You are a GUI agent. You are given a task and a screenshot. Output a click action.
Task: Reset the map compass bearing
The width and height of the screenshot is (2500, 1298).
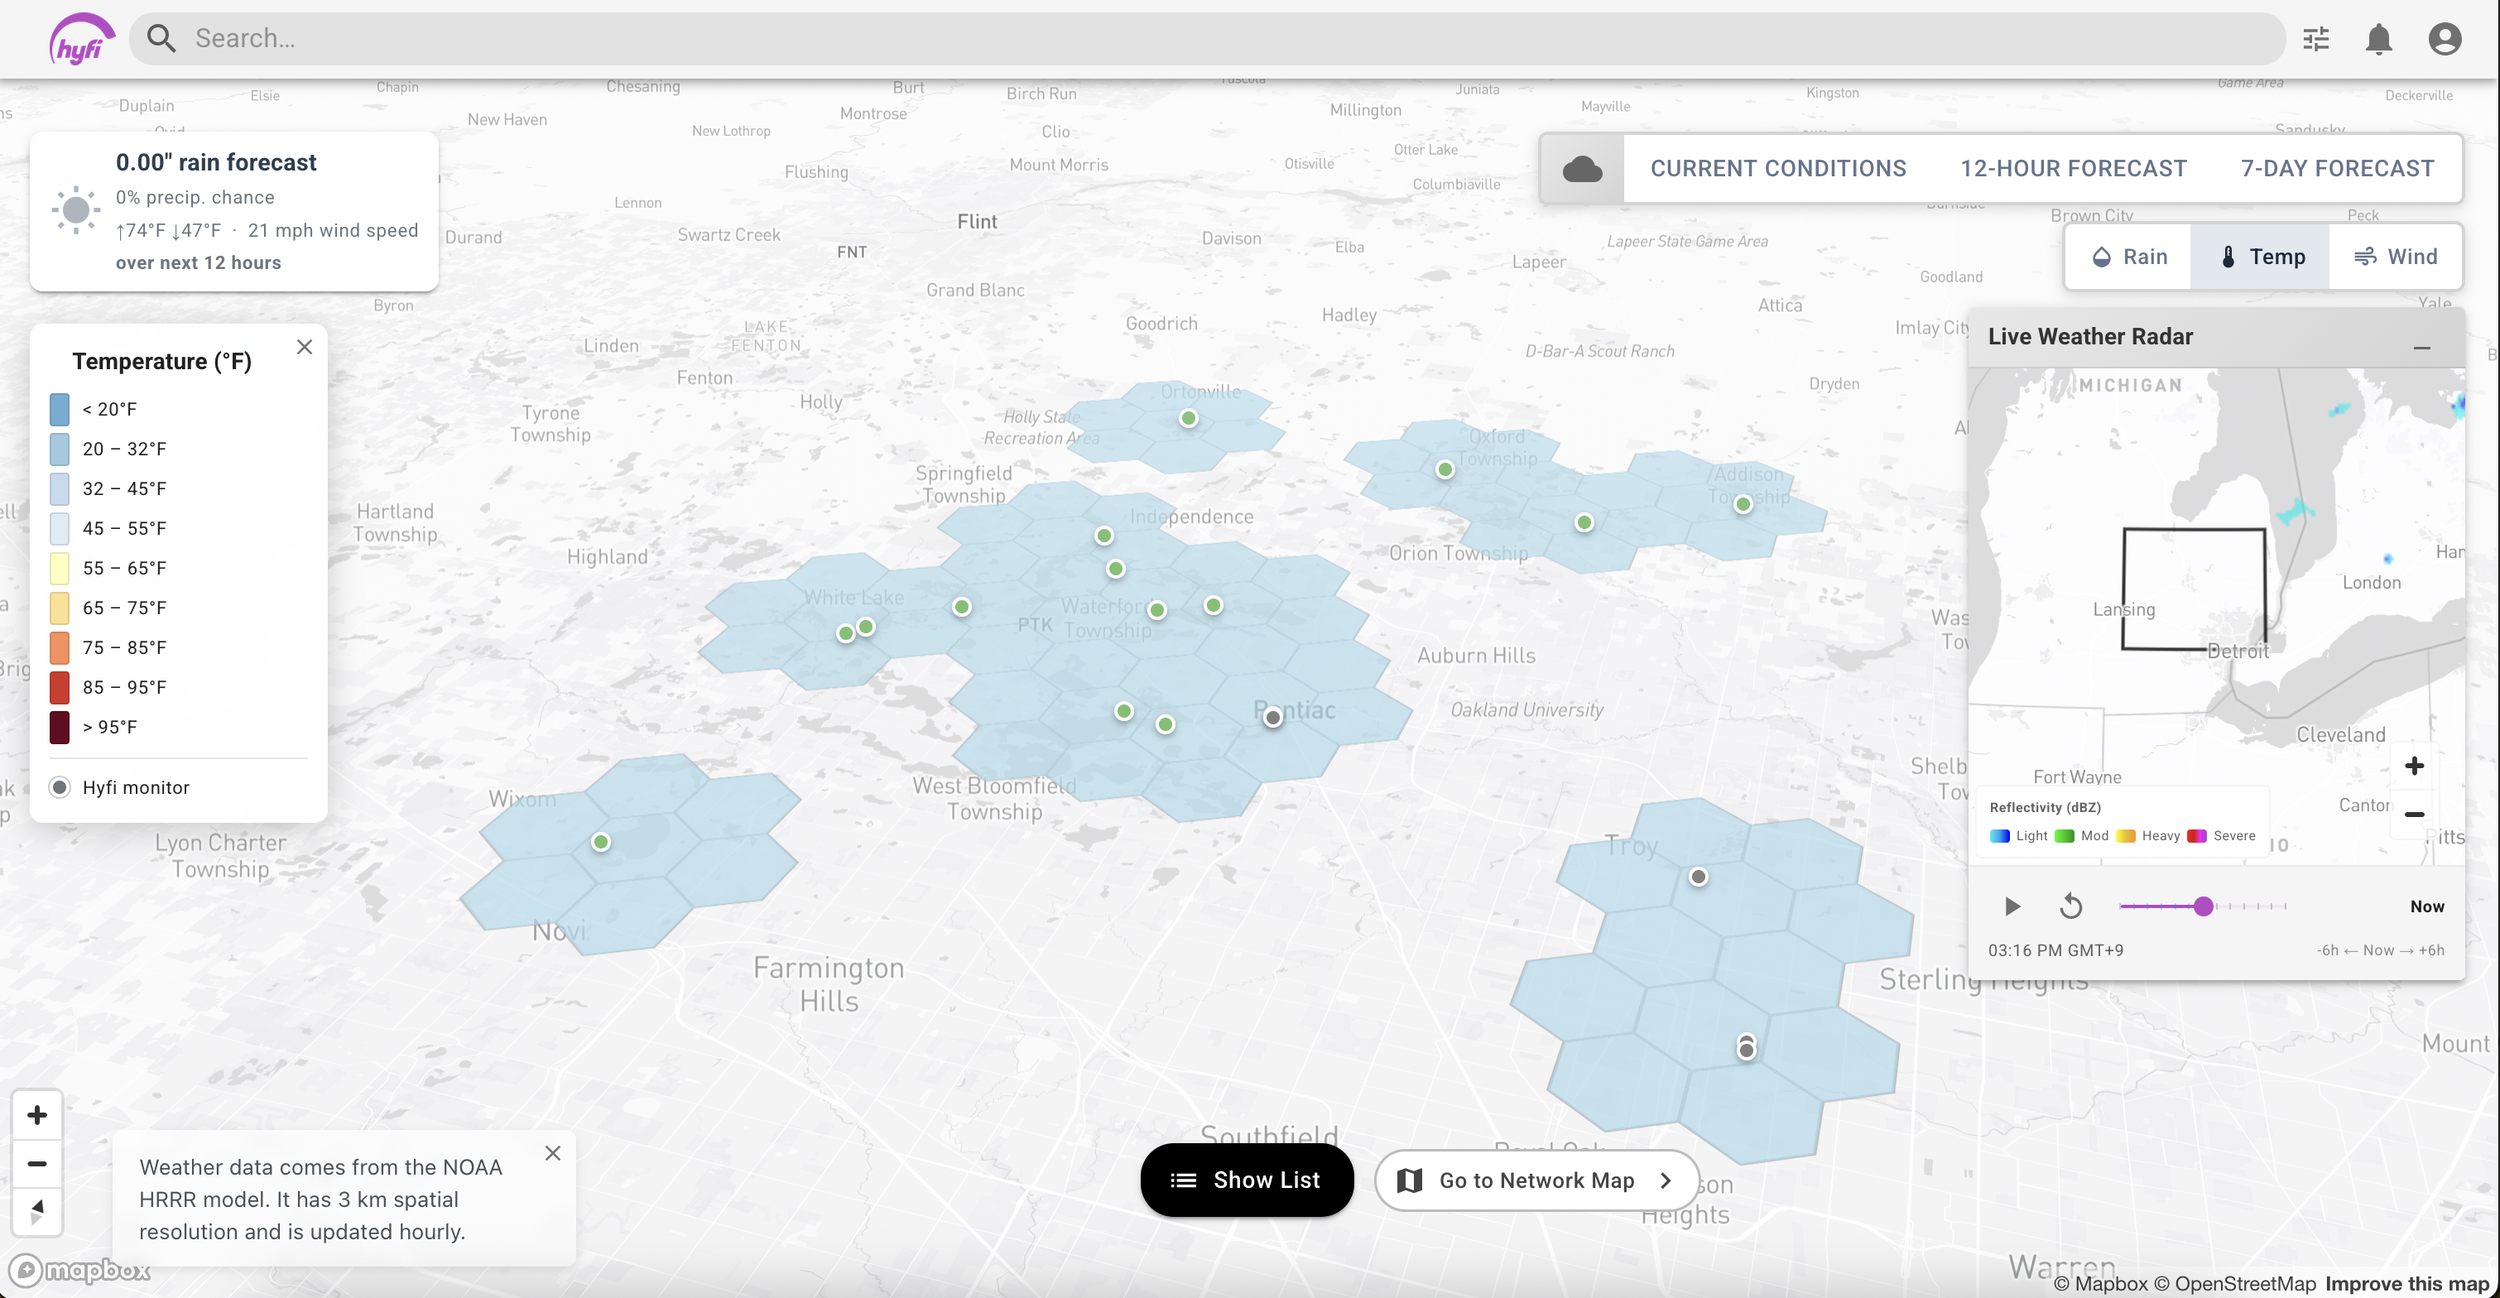(37, 1212)
